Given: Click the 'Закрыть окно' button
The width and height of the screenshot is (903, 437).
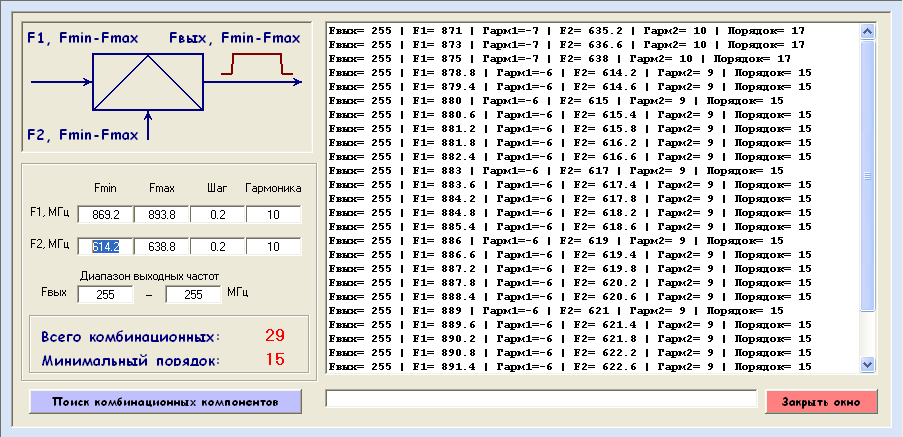Looking at the screenshot, I should [821, 402].
